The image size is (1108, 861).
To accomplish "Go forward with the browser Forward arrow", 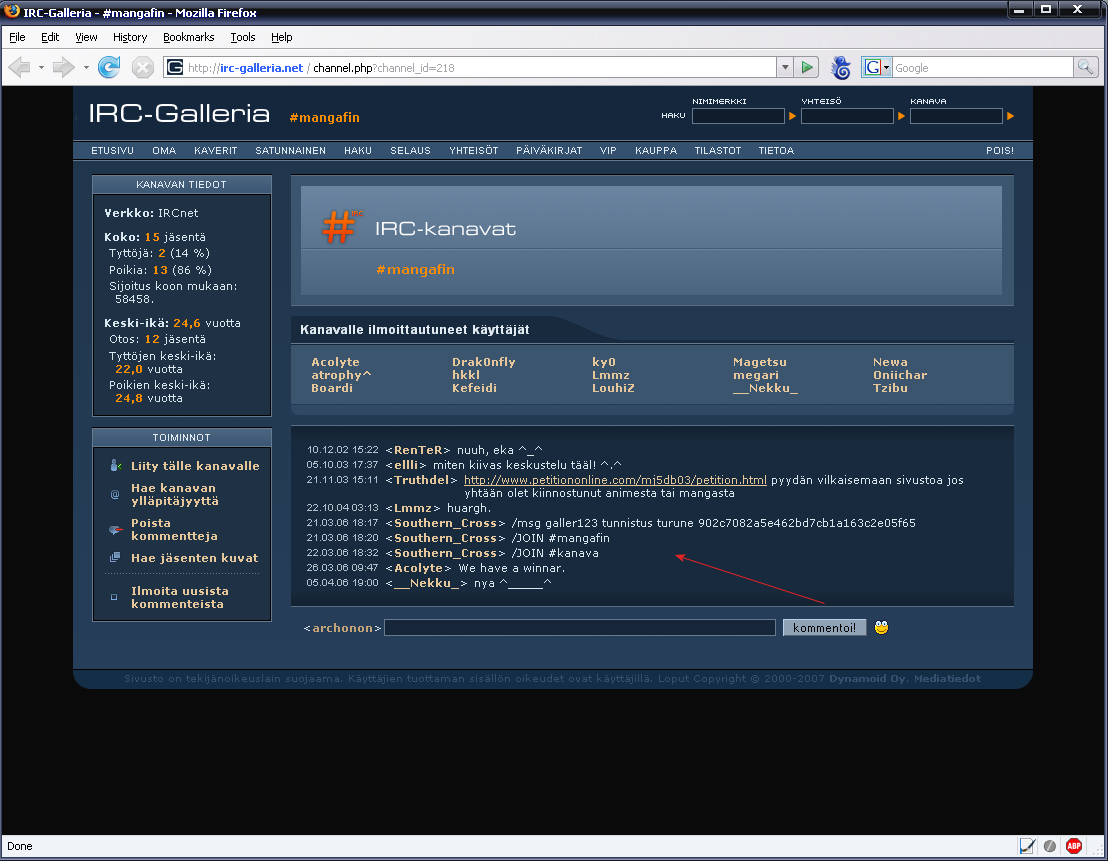I will (x=64, y=68).
